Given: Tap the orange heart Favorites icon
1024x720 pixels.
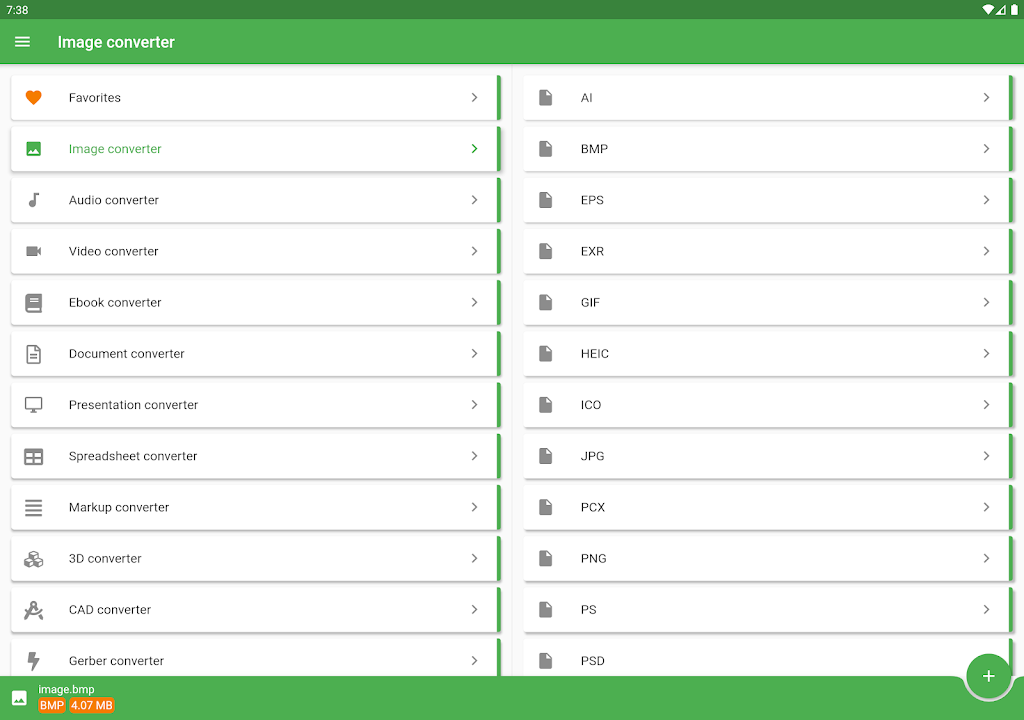Looking at the screenshot, I should pyautogui.click(x=33, y=98).
